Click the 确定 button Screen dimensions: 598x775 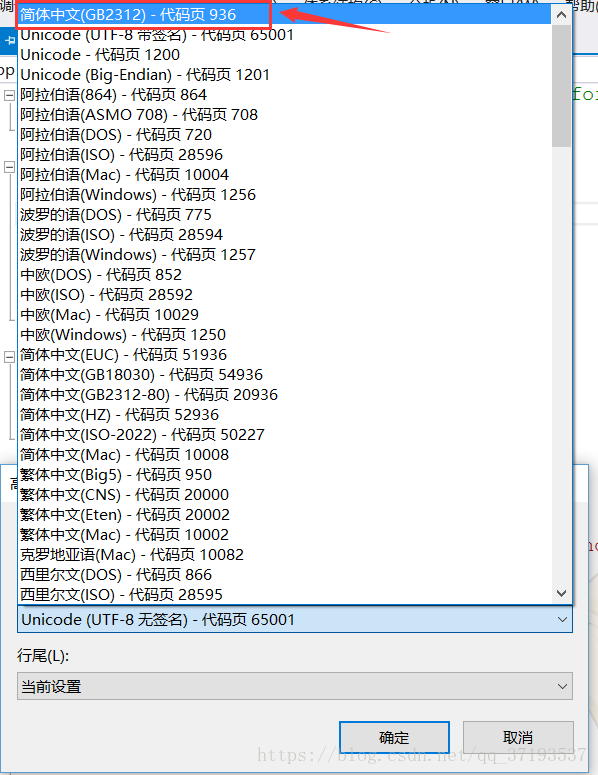[394, 737]
